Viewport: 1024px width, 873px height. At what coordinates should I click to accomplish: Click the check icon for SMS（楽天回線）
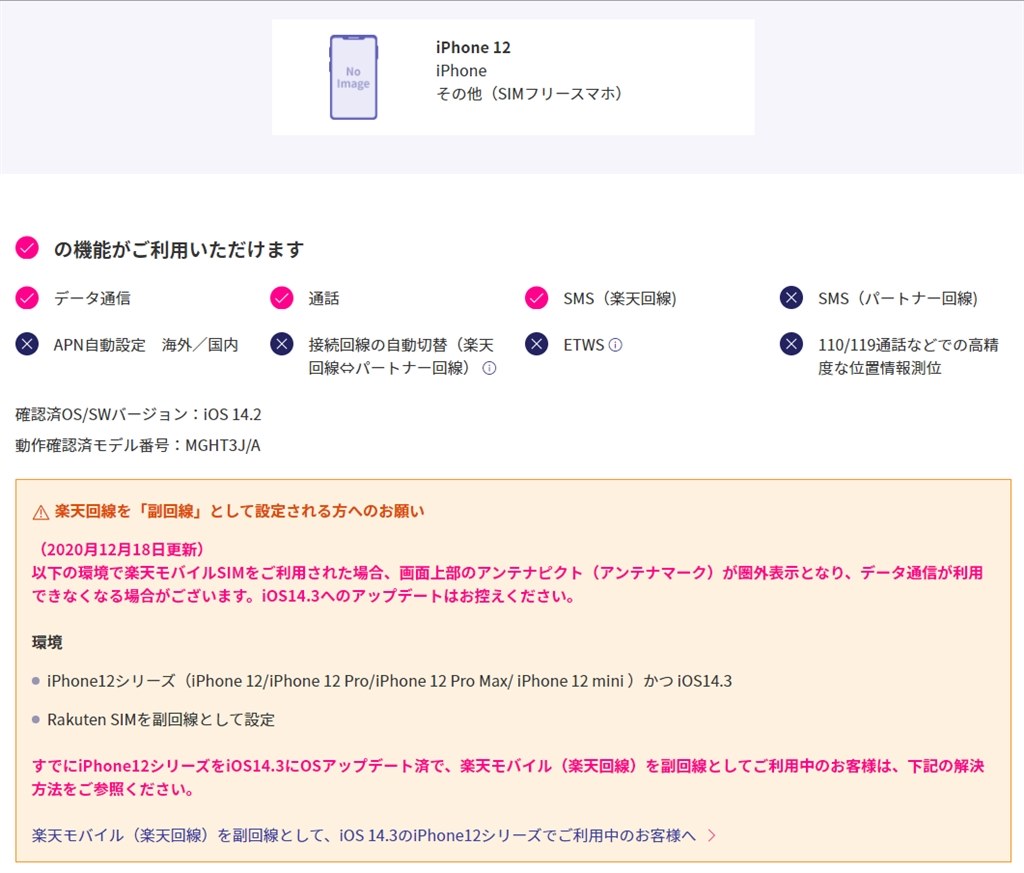536,298
